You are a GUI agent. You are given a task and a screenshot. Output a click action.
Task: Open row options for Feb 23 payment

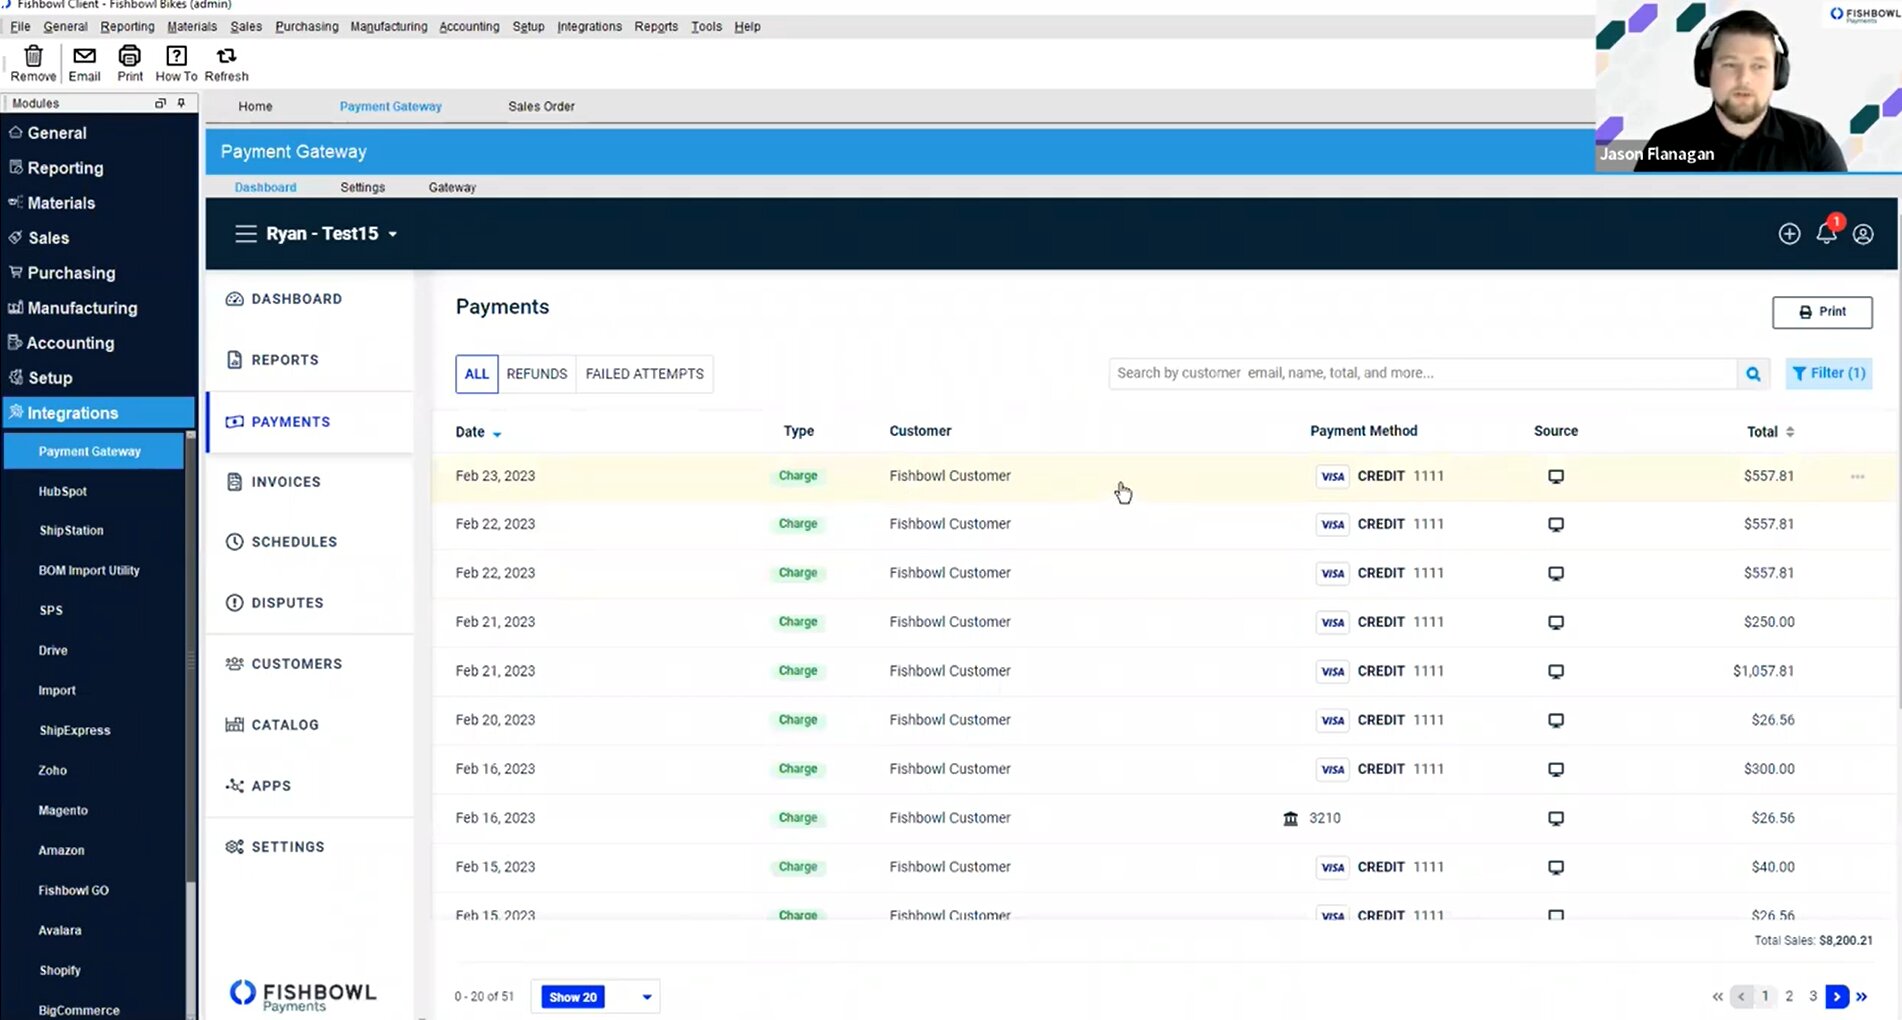click(1857, 477)
